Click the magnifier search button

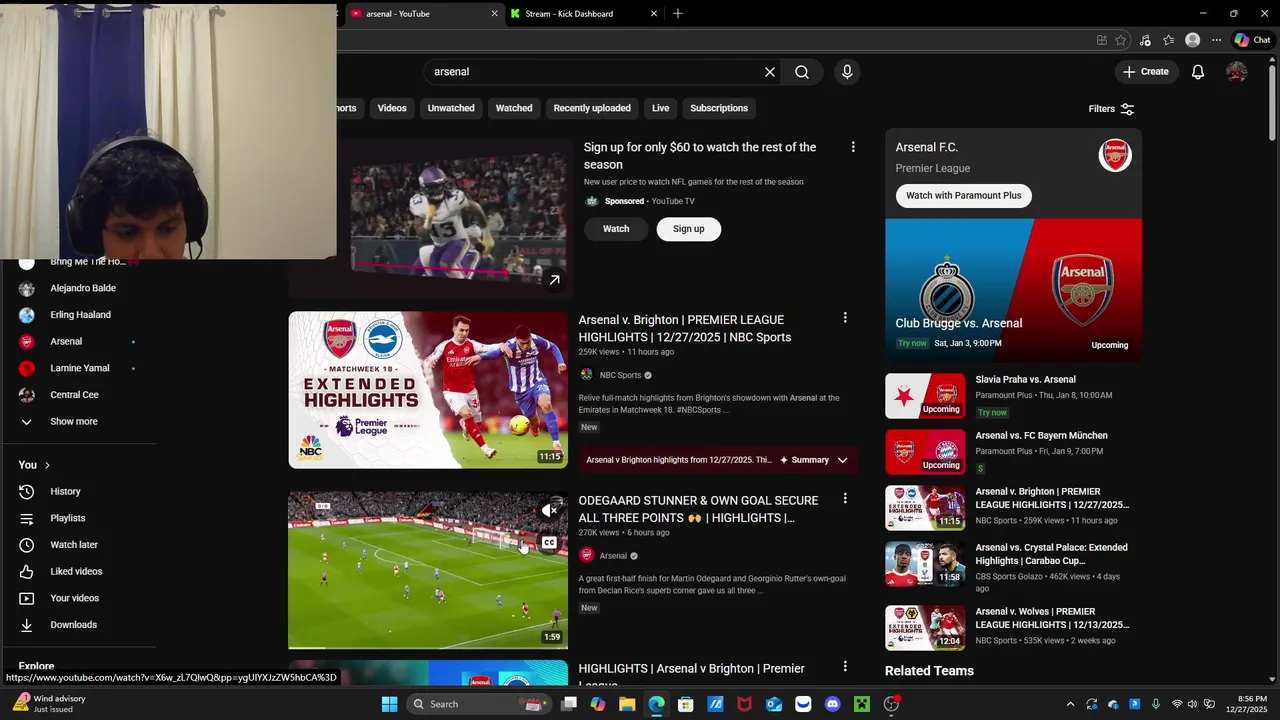(x=802, y=72)
